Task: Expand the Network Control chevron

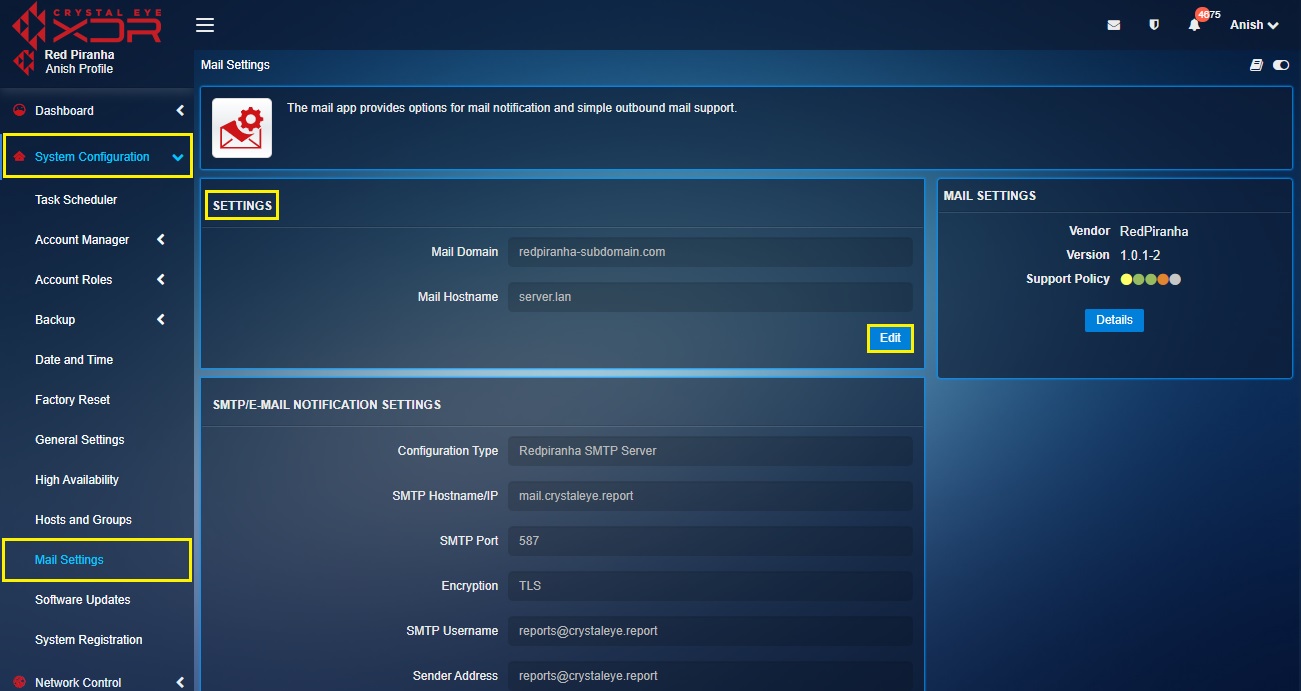Action: (180, 682)
